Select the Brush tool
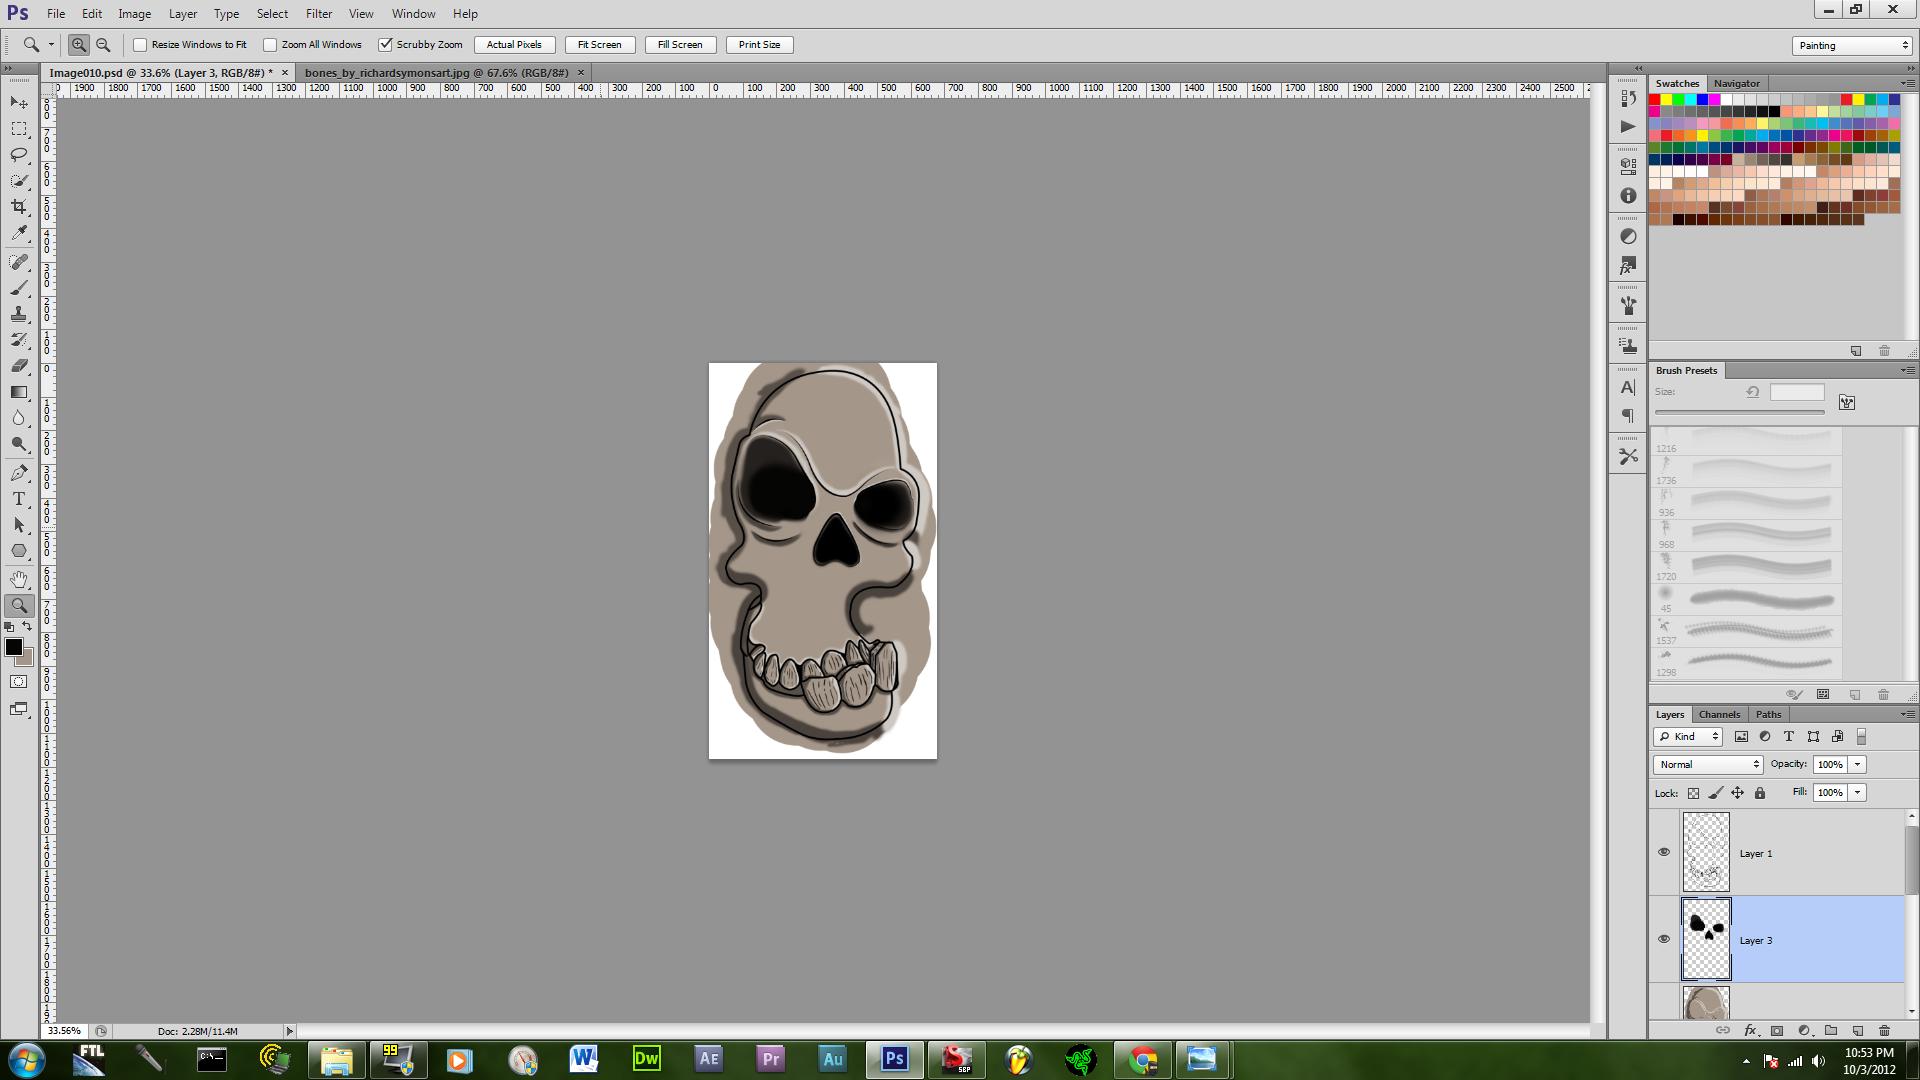 tap(19, 288)
